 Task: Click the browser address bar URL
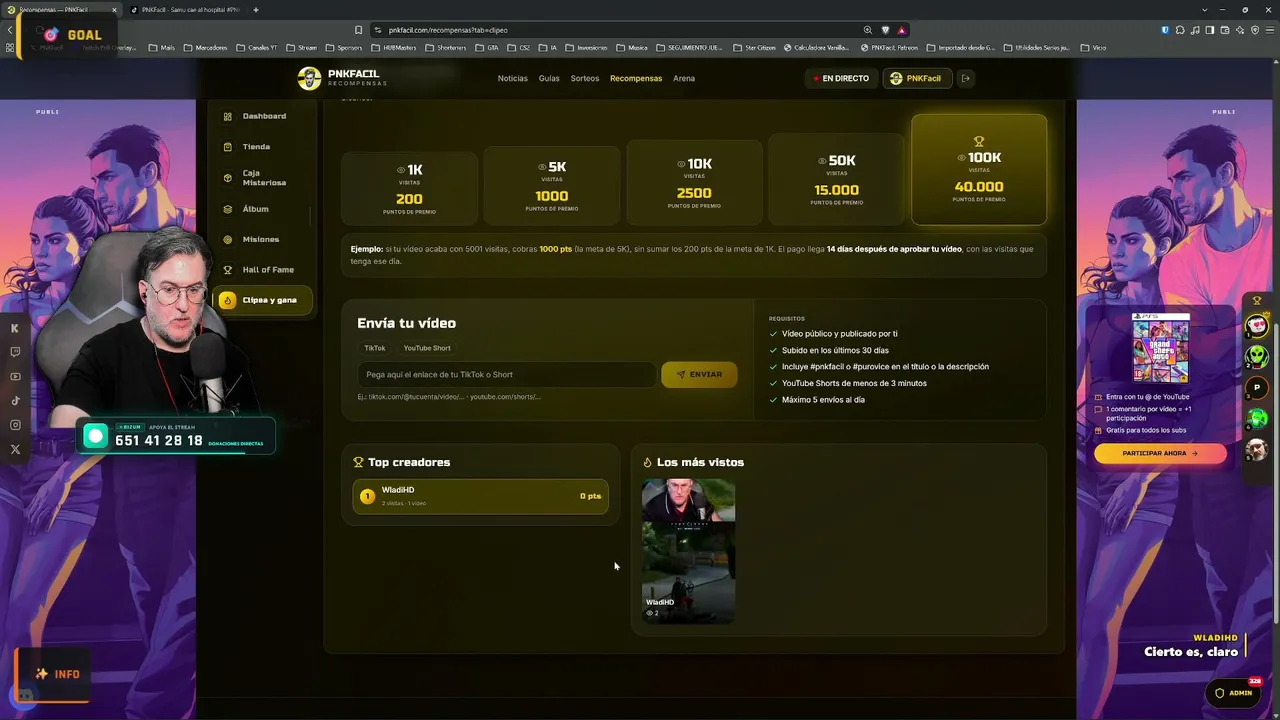point(447,30)
